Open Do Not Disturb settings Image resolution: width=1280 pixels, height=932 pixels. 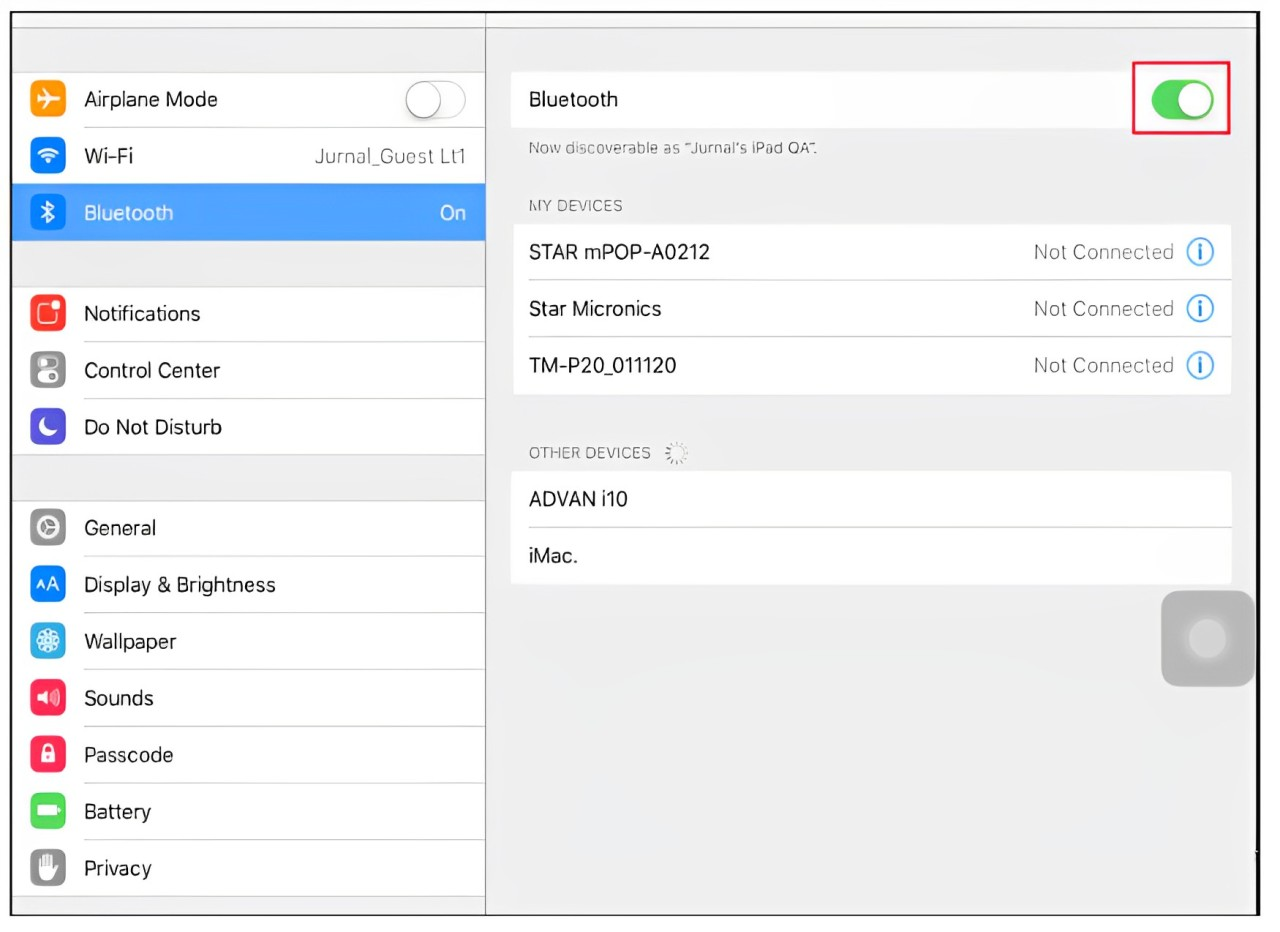pyautogui.click(x=248, y=427)
